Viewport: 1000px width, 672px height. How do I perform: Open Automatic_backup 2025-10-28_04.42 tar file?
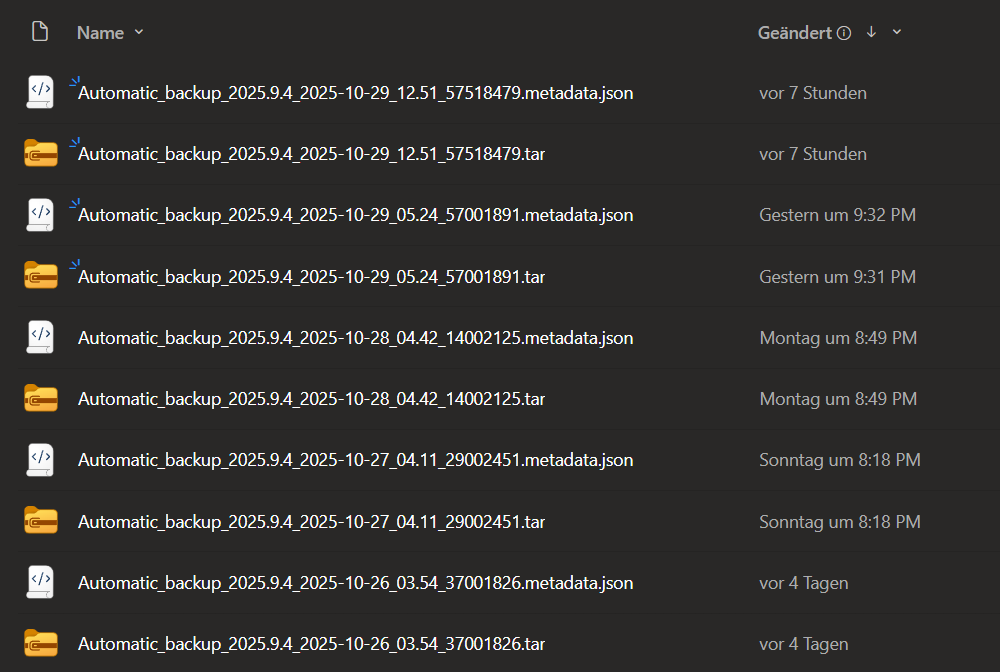click(x=311, y=399)
